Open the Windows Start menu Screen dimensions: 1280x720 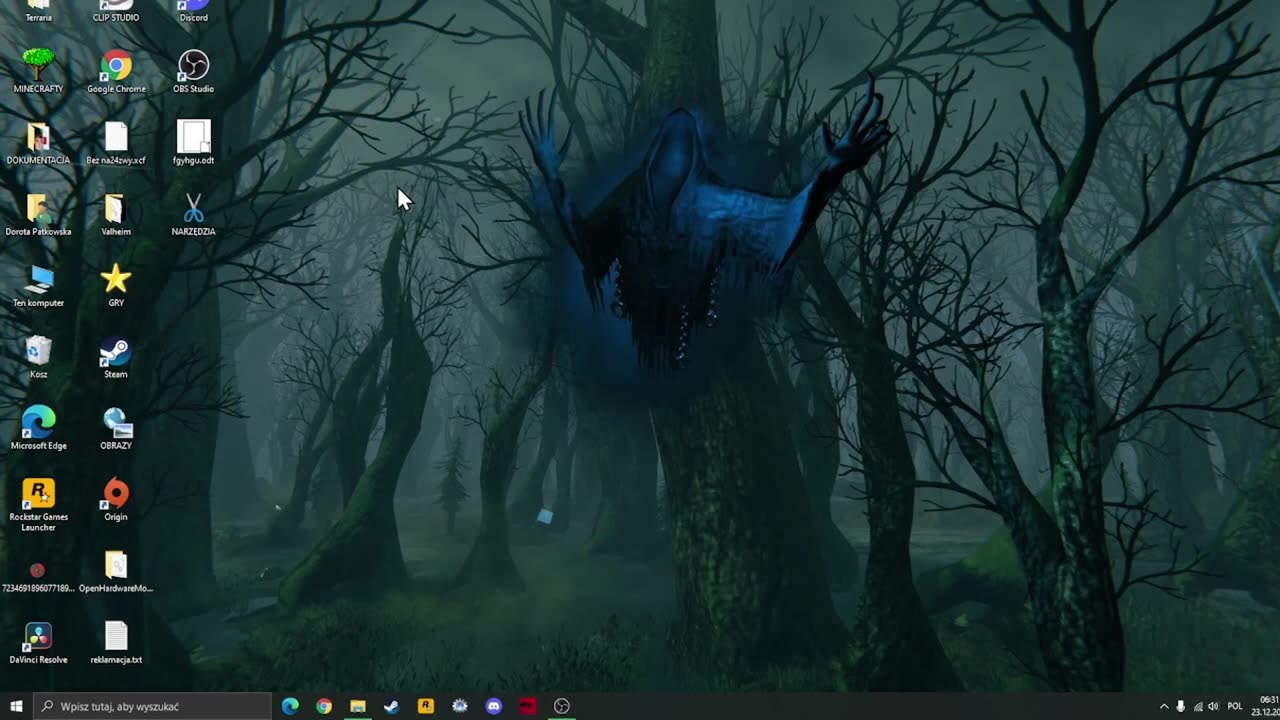pyautogui.click(x=16, y=706)
